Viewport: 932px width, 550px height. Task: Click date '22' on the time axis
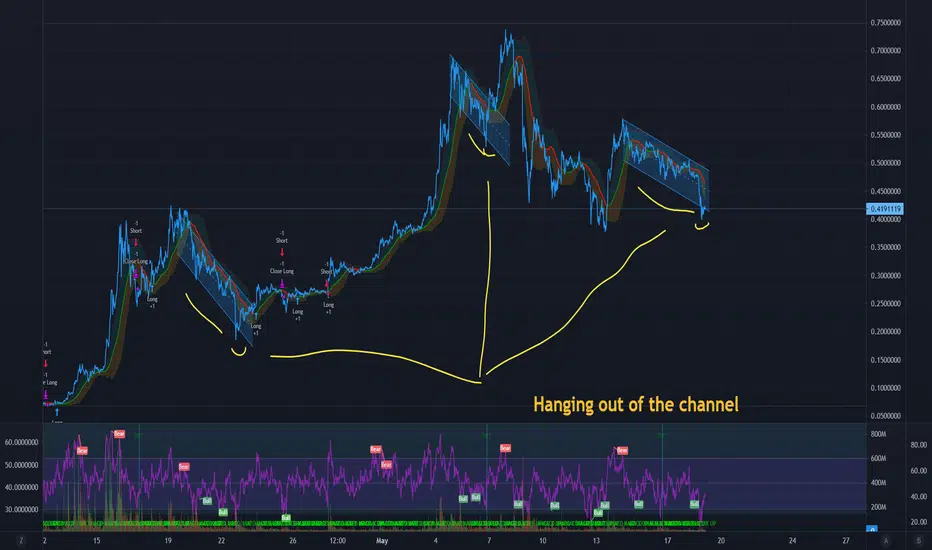(x=221, y=540)
